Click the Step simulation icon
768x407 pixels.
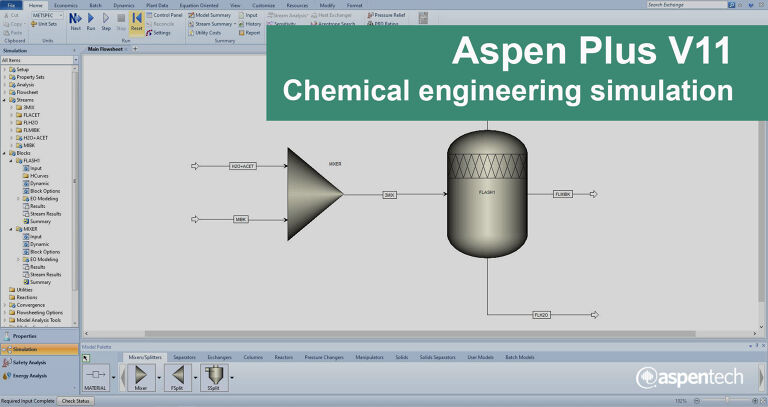coord(106,22)
